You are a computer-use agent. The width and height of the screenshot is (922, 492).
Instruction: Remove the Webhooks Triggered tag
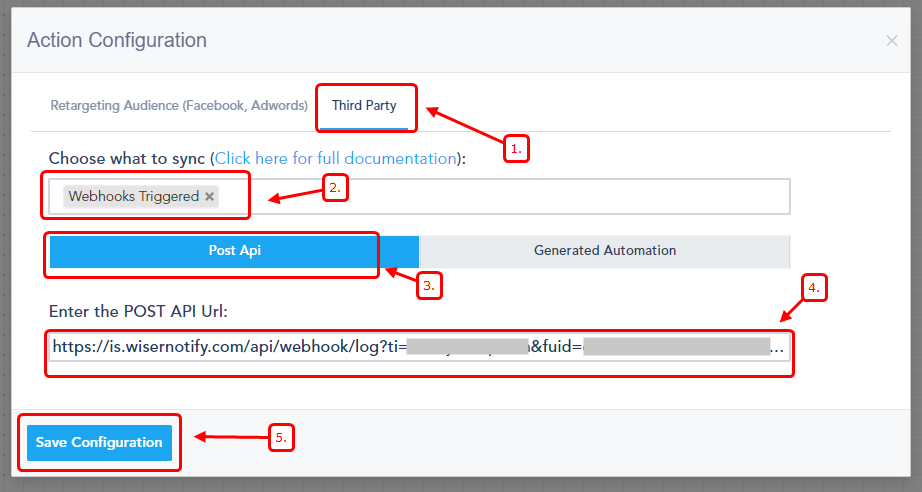click(209, 197)
